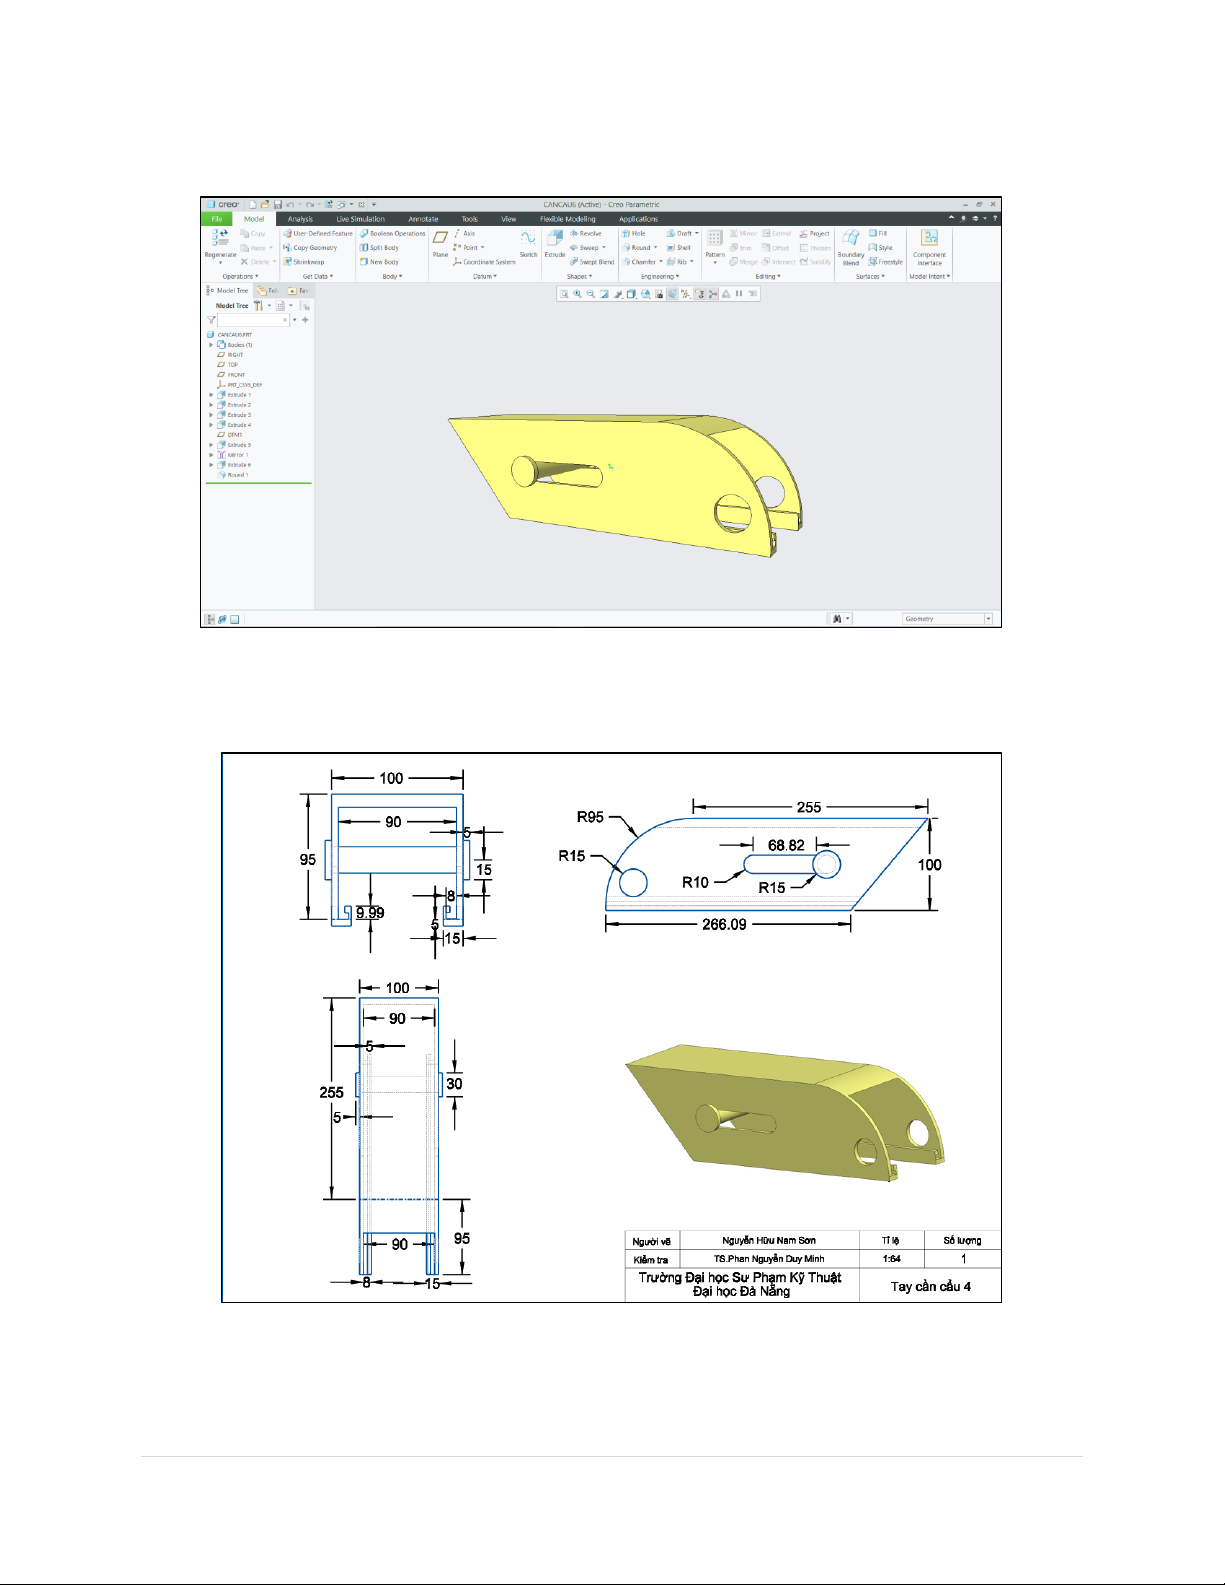Image resolution: width=1225 pixels, height=1585 pixels.
Task: Expand the Bodies (1) tree node
Action: coord(211,345)
